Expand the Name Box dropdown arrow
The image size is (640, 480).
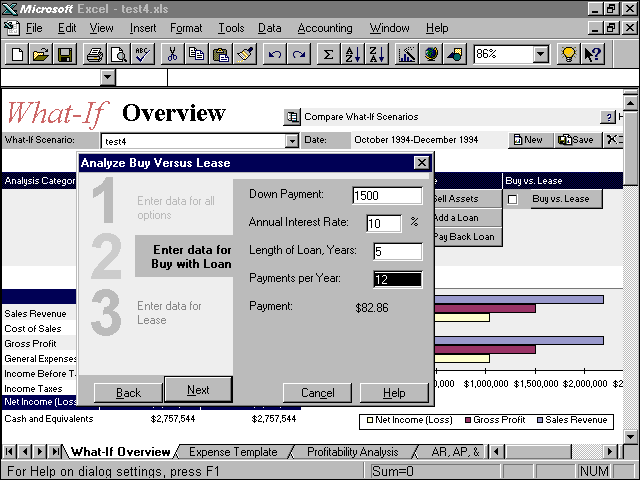[x=108, y=77]
